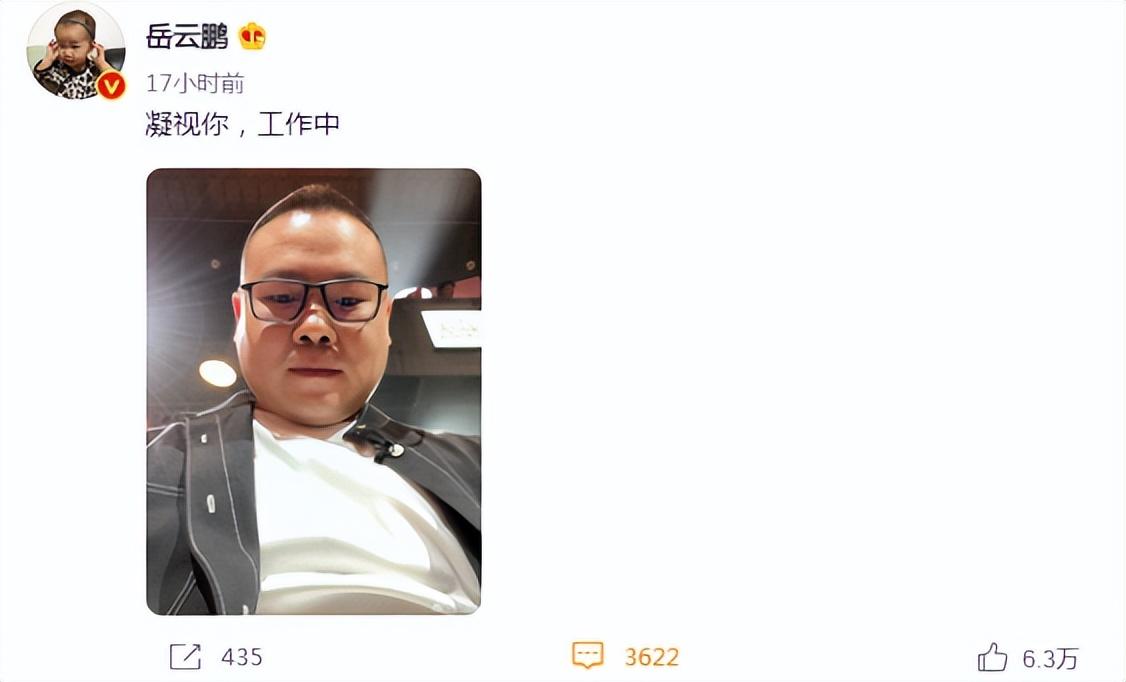Screen dimensions: 1126x682
Task: Click the clip-on microphone on the jacket
Action: [x=386, y=444]
